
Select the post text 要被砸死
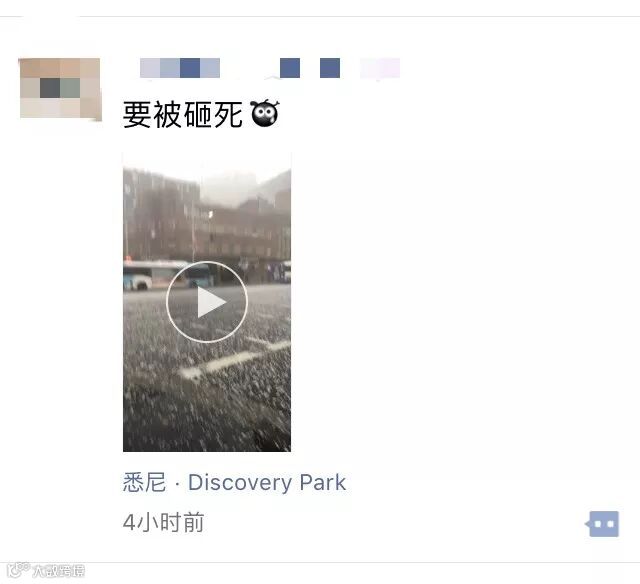coord(182,115)
